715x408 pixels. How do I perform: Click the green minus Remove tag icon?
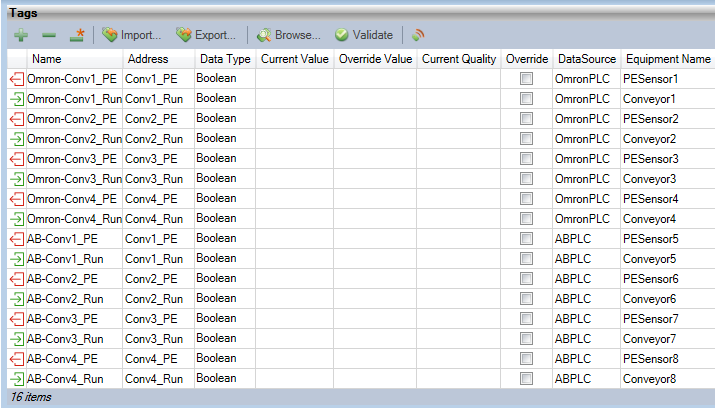49,35
